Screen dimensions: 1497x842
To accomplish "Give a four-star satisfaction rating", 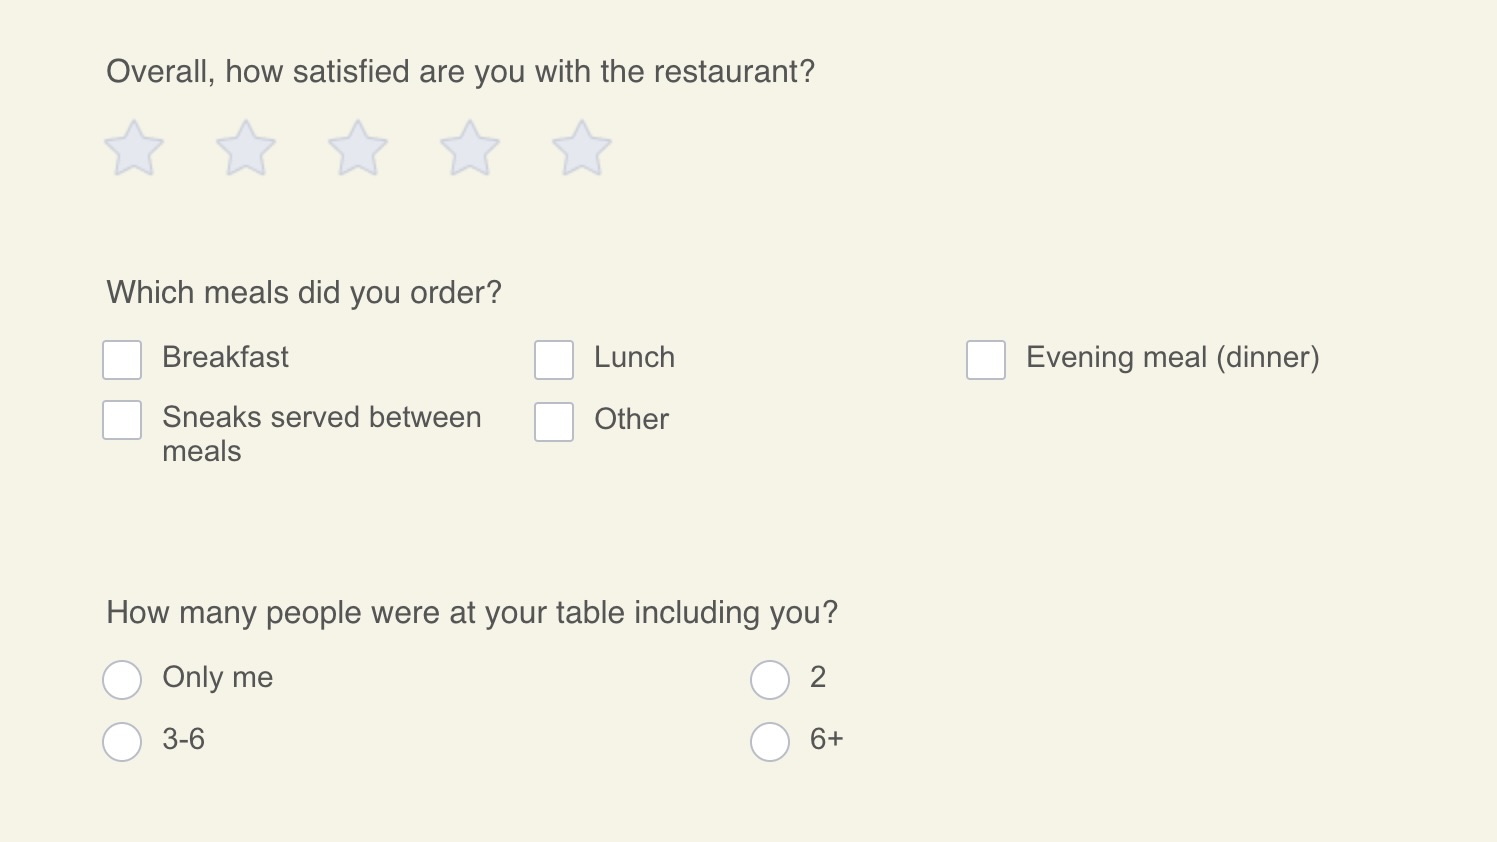I will coord(470,149).
